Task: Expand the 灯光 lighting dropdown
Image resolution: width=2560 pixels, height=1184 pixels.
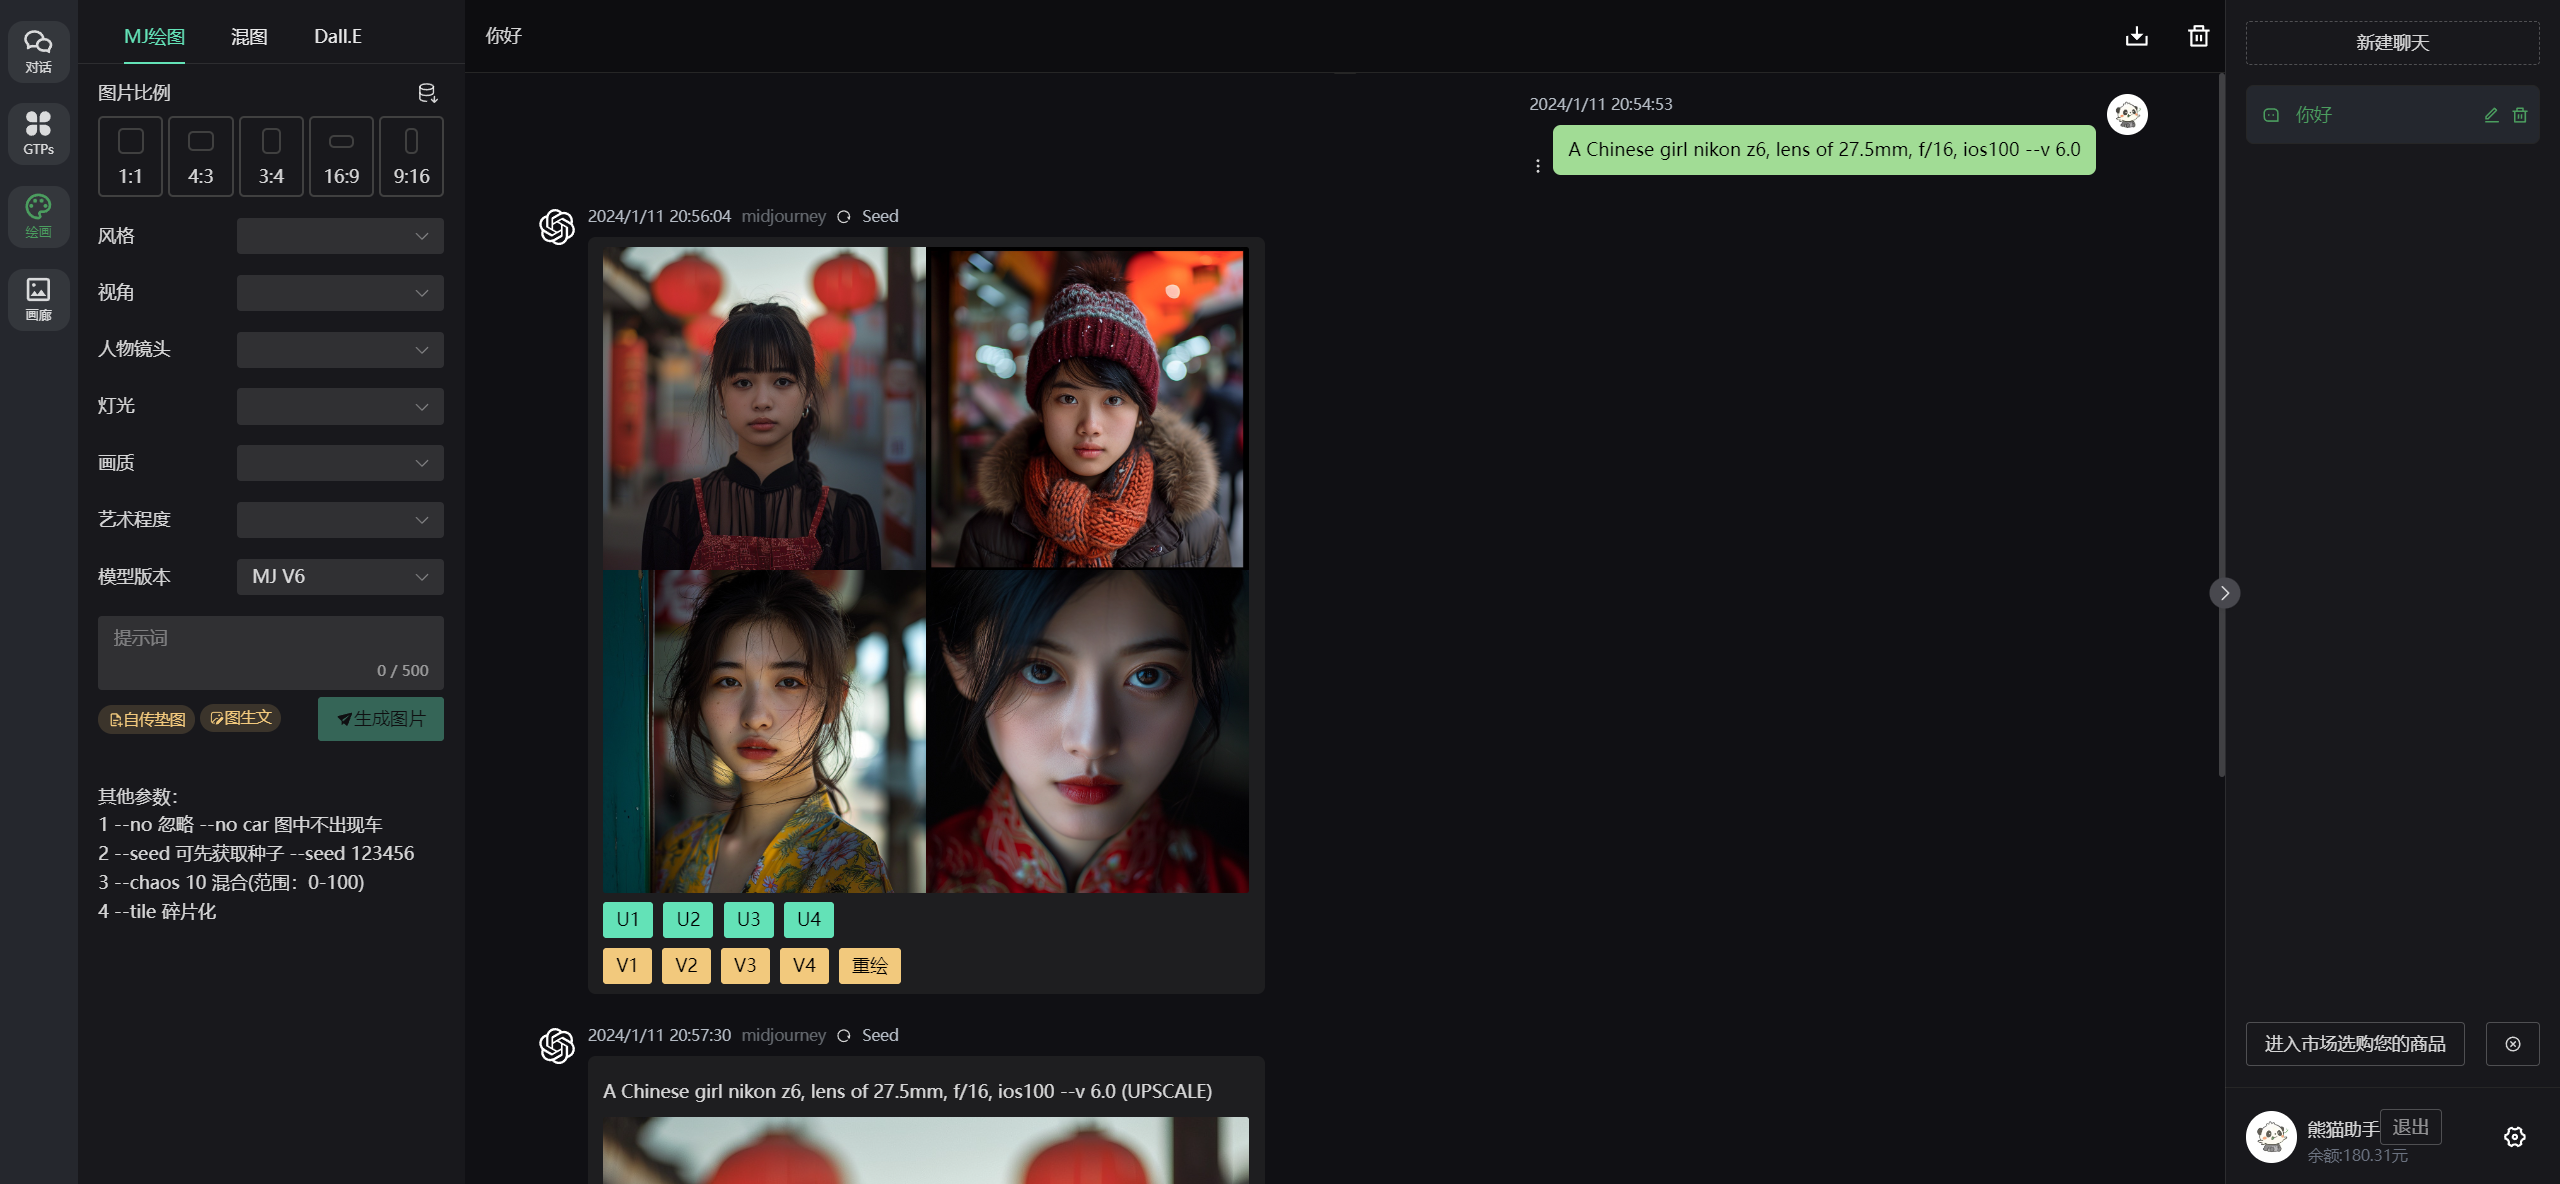Action: pyautogui.click(x=340, y=406)
